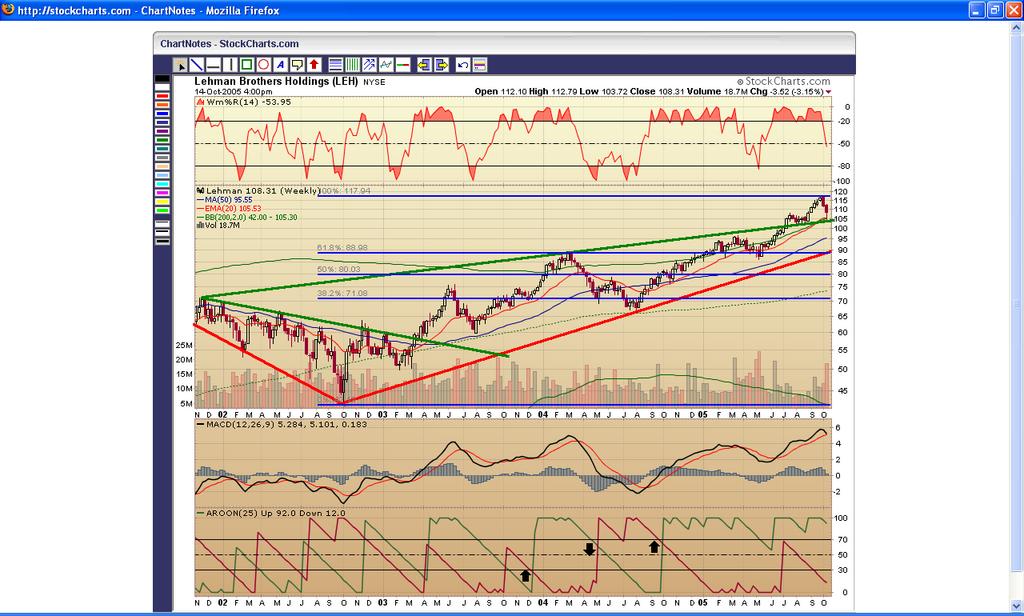Viewport: 1024px width, 616px height.
Task: Select the pointer arrow tool
Action: (180, 65)
